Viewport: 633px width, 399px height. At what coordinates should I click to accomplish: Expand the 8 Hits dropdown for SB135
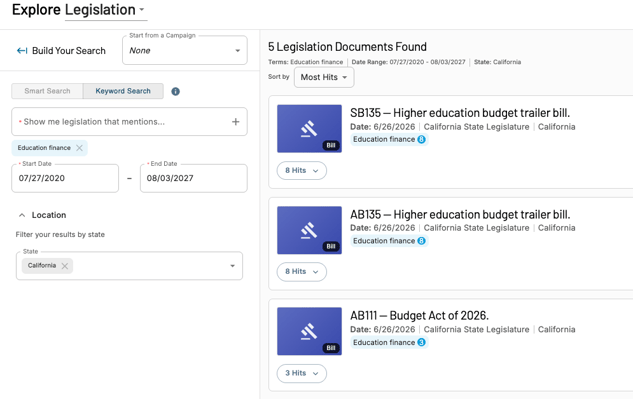[302, 170]
